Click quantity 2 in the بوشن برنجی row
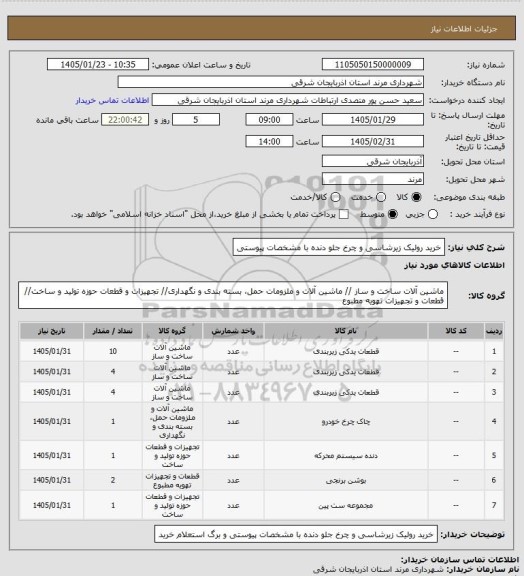 pyautogui.click(x=113, y=480)
